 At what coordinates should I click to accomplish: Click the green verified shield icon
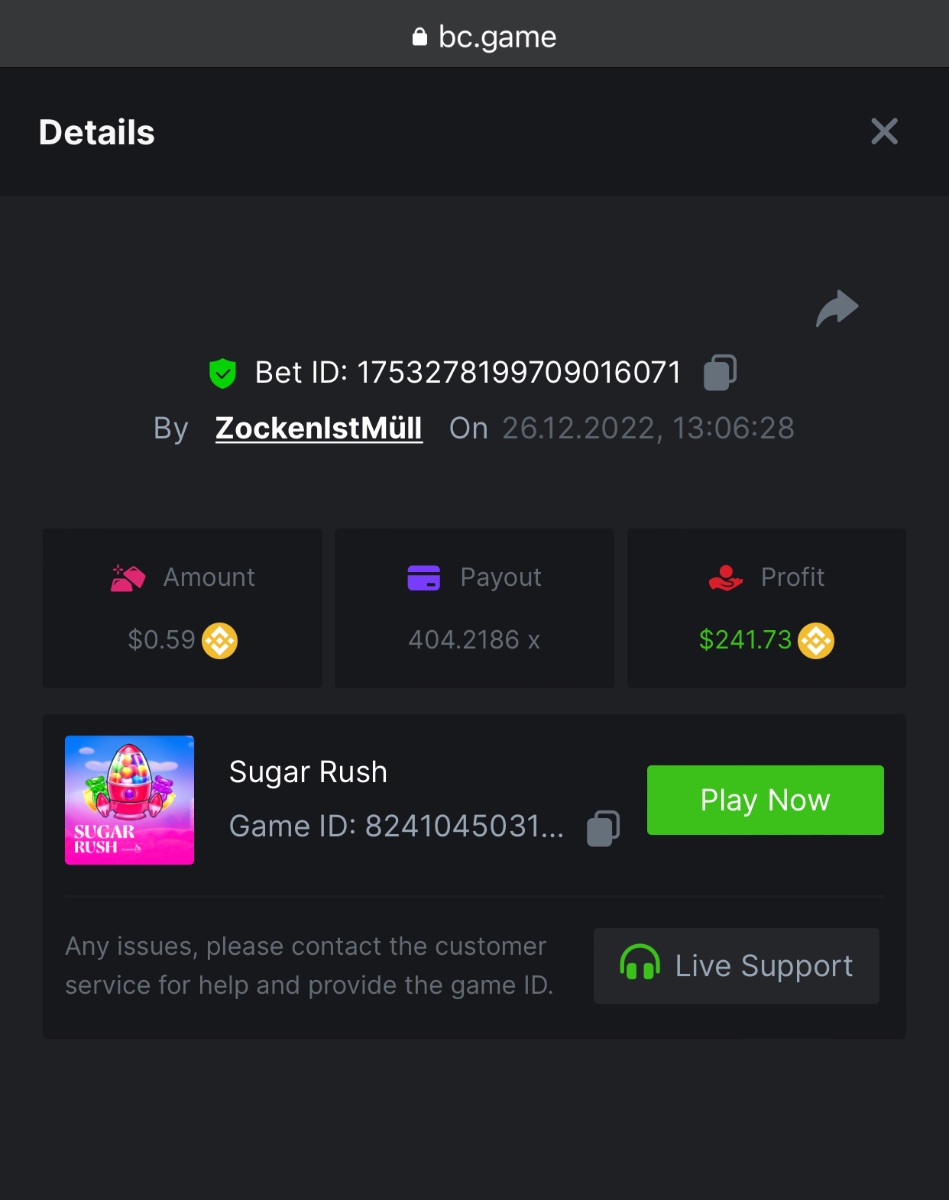pyautogui.click(x=222, y=374)
